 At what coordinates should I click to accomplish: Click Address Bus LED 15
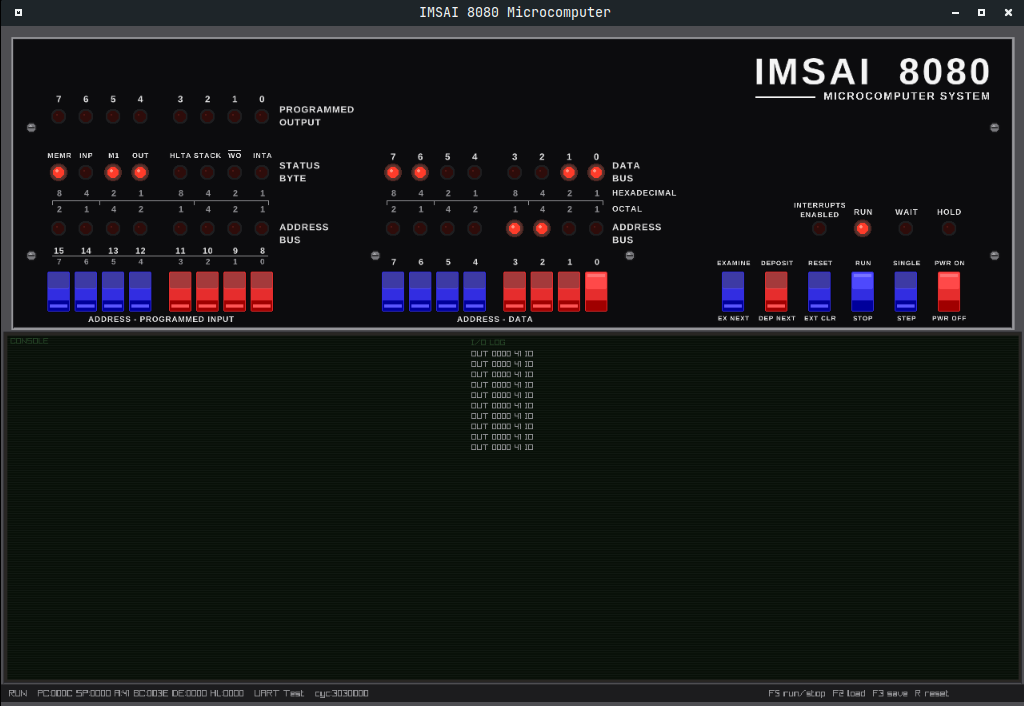[59, 229]
